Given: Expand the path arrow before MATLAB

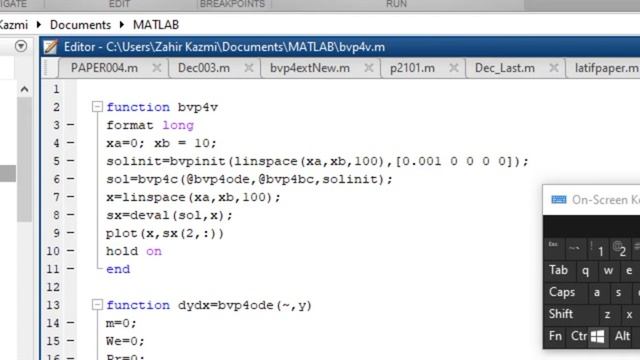Looking at the screenshot, I should coord(122,24).
